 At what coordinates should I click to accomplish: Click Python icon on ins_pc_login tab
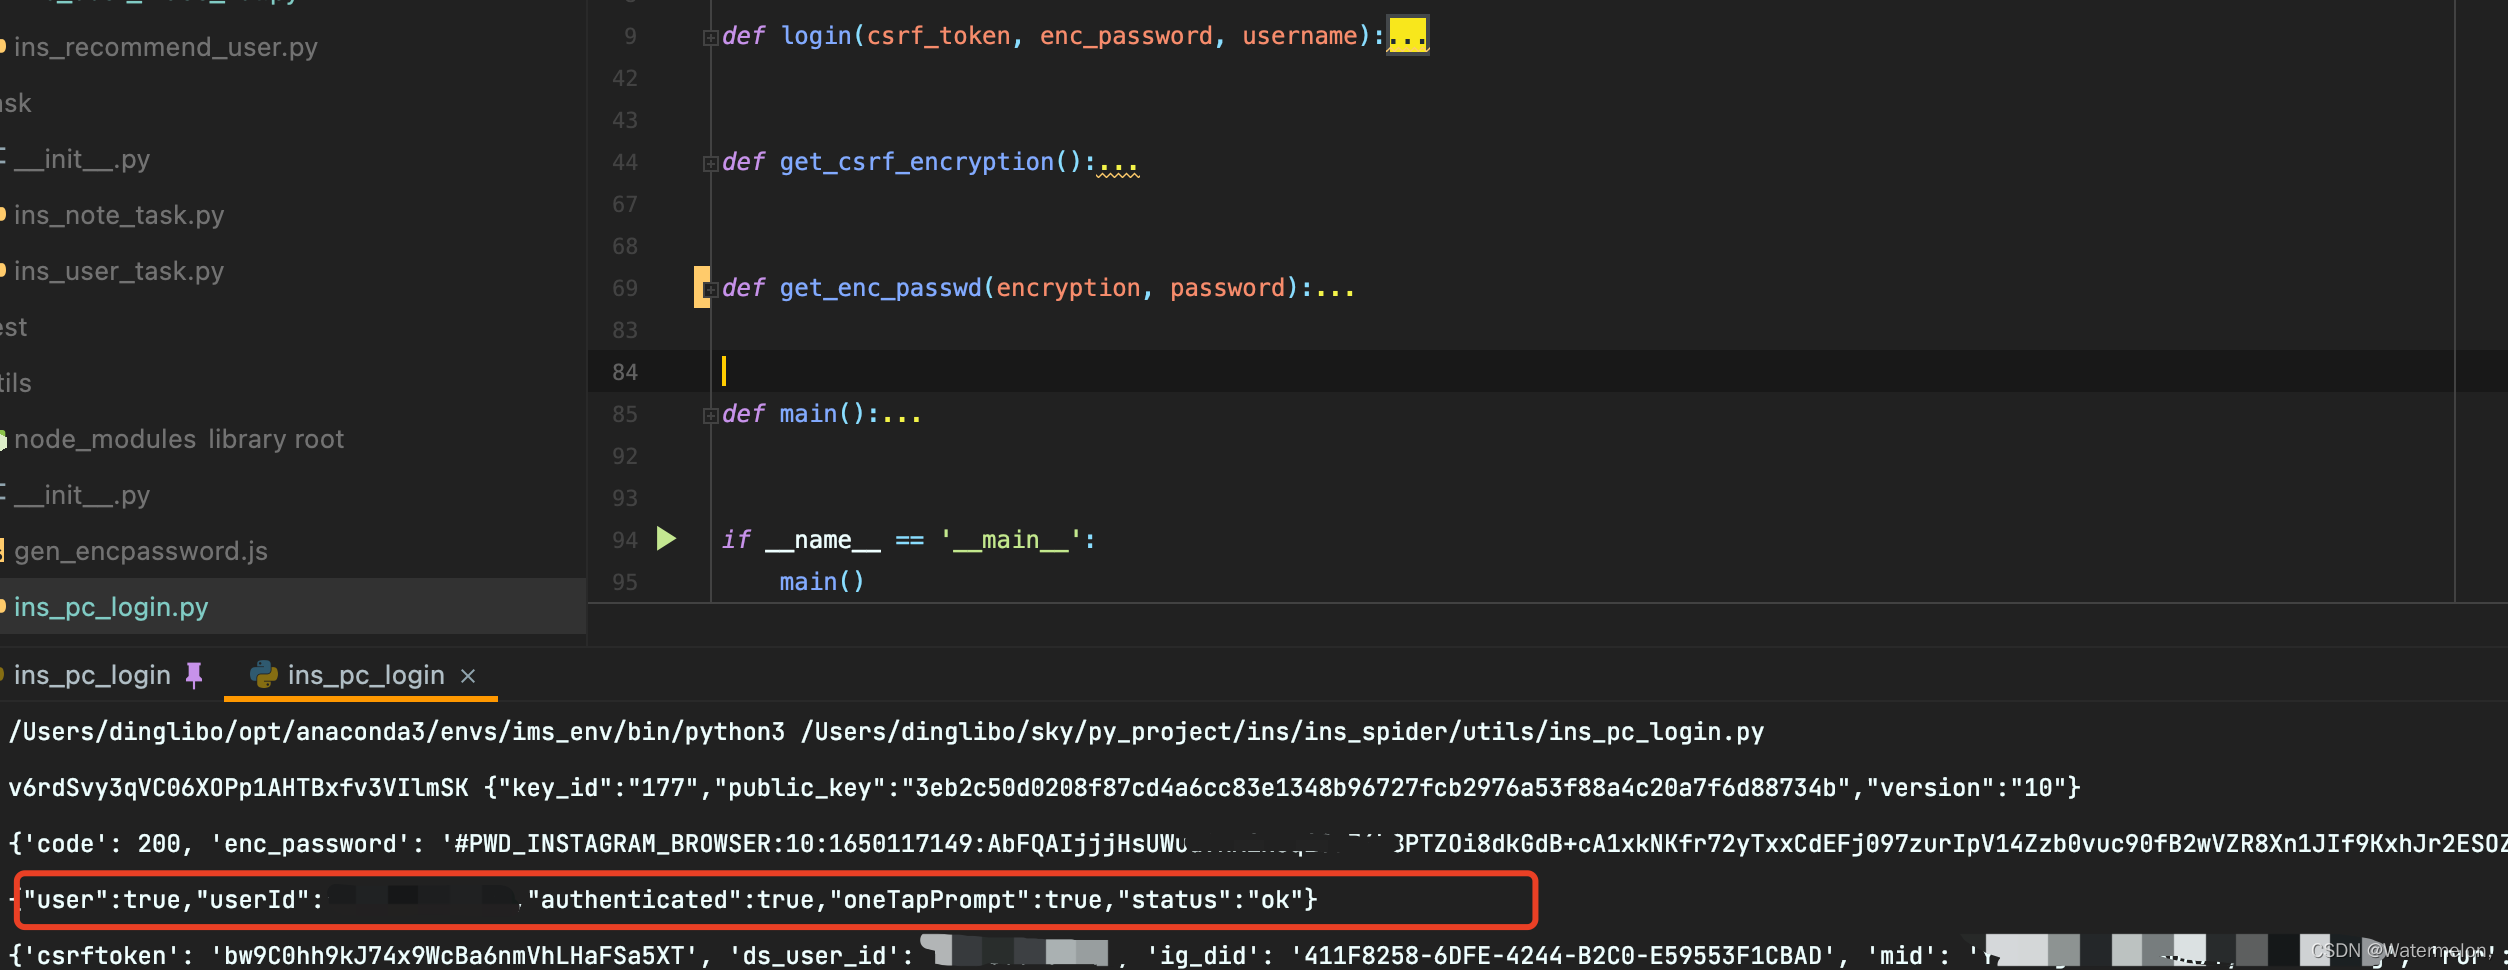coord(264,675)
